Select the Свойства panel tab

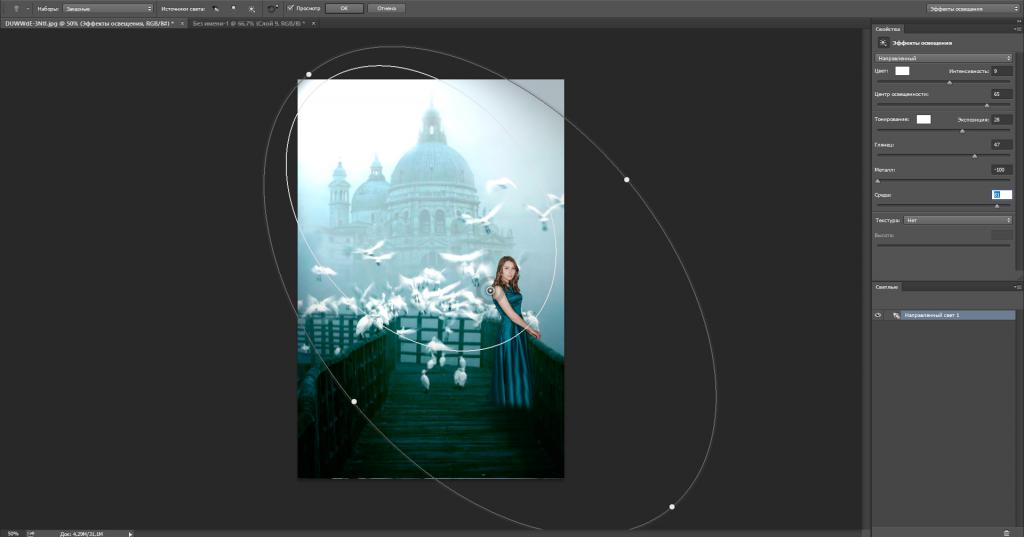tap(888, 29)
